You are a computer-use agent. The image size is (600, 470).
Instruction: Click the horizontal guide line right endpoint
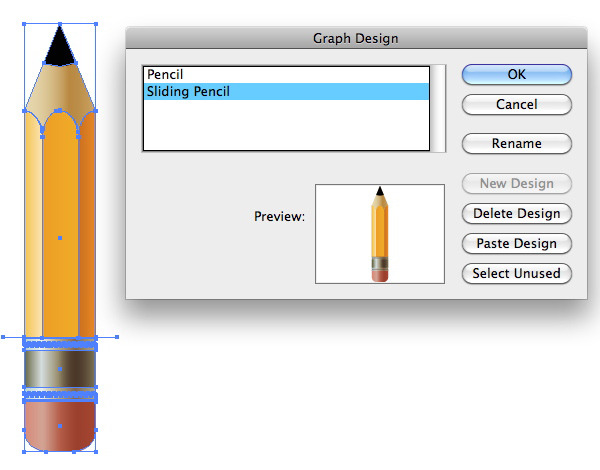point(117,337)
